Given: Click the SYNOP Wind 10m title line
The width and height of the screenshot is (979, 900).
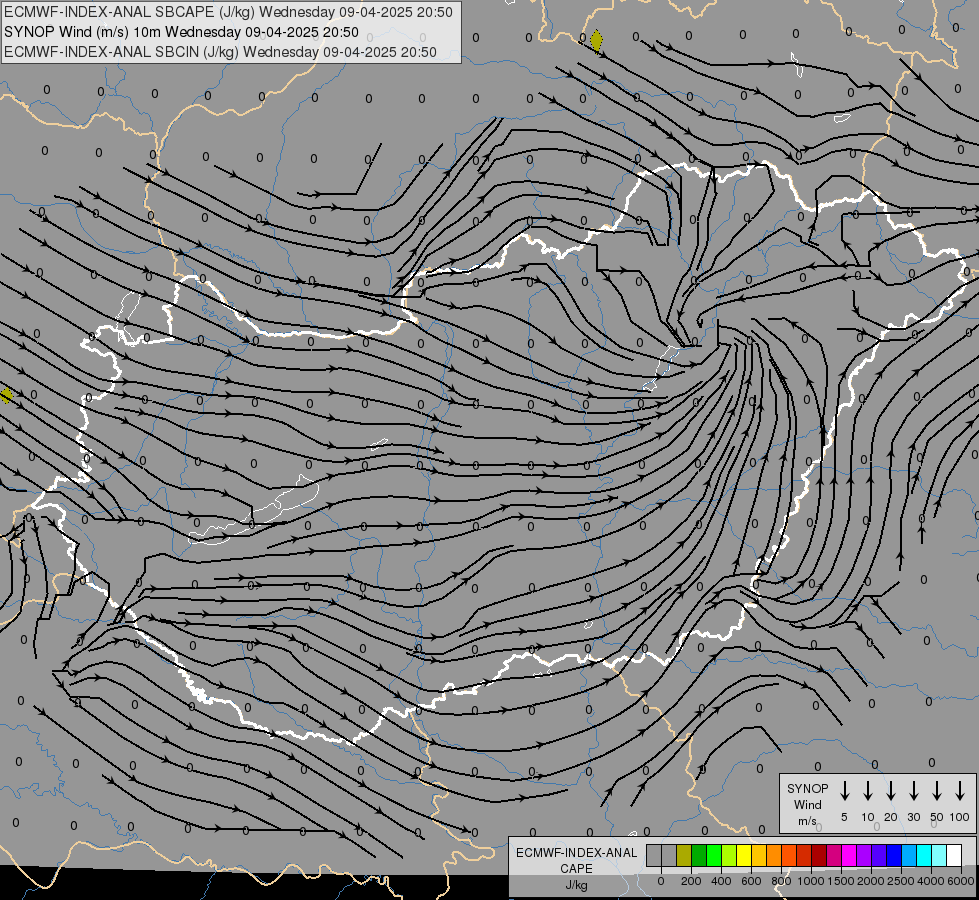Looking at the screenshot, I should [x=181, y=32].
